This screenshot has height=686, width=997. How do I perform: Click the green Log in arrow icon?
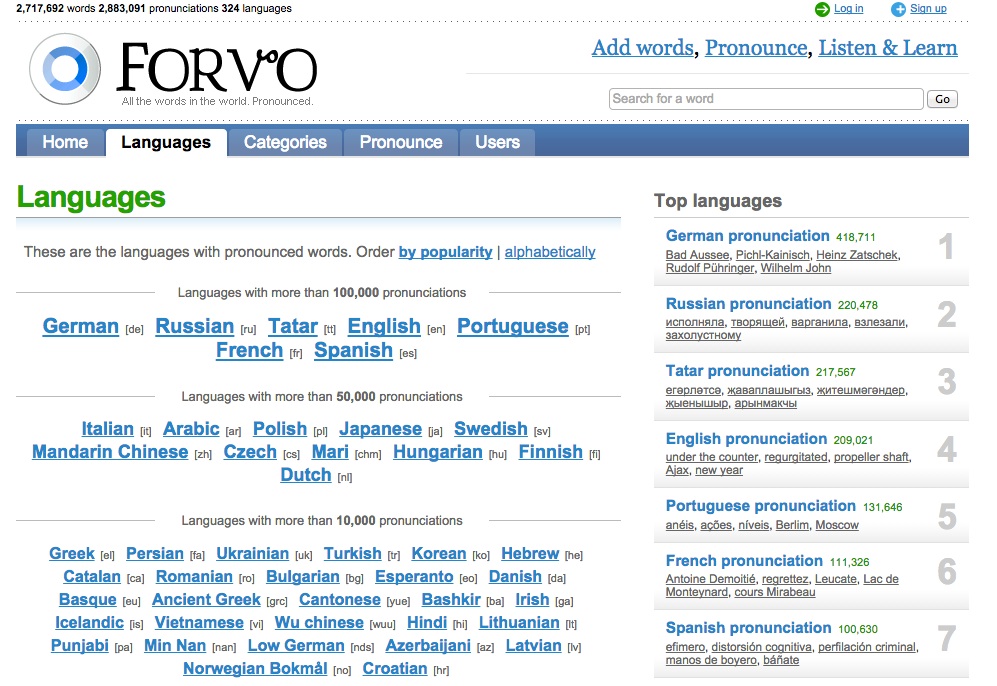click(x=822, y=9)
